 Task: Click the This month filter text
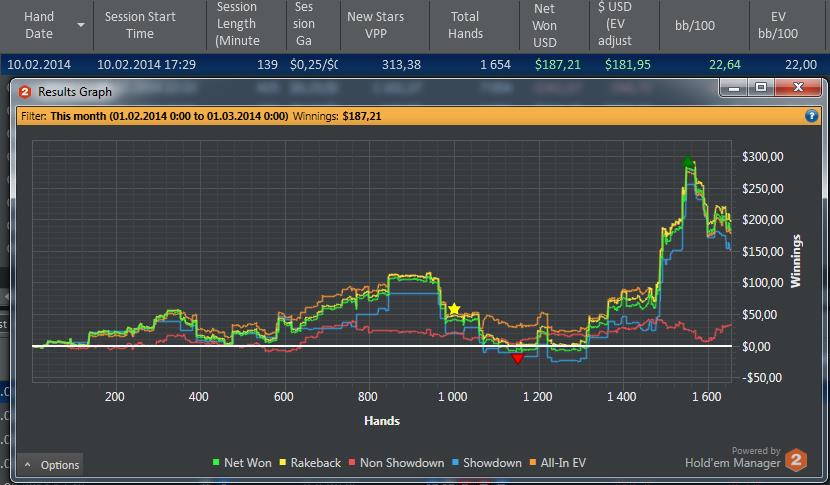pos(169,116)
